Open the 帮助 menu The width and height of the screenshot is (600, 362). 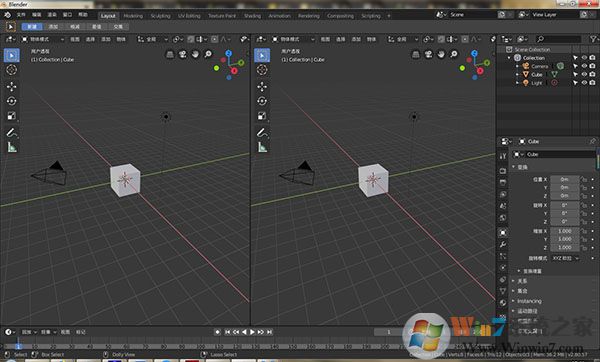point(83,15)
